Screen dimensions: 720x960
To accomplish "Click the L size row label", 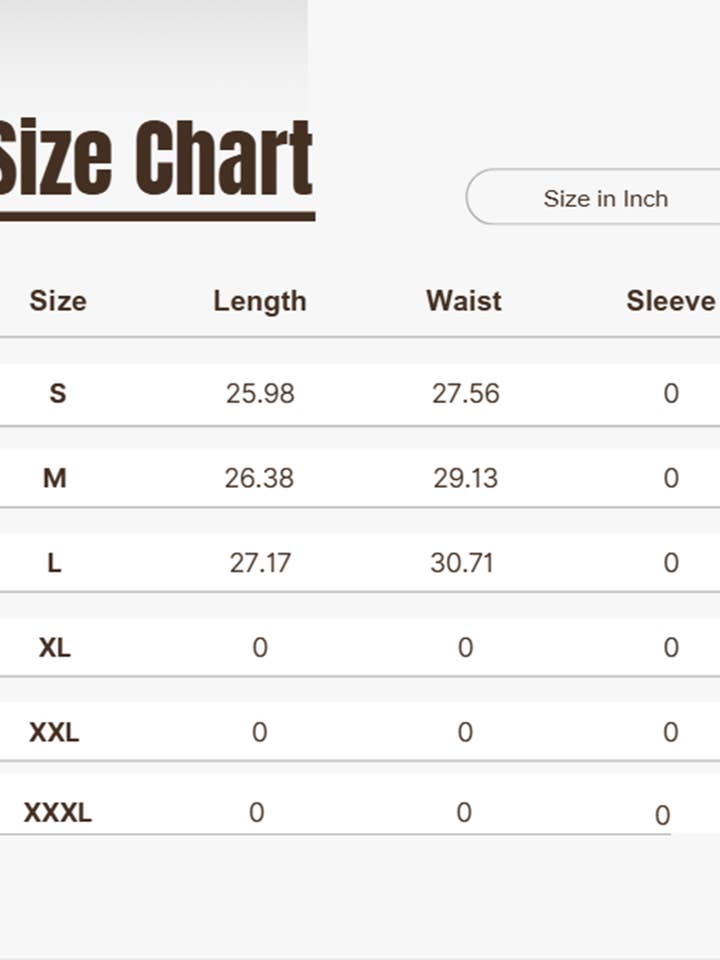I will (x=55, y=563).
